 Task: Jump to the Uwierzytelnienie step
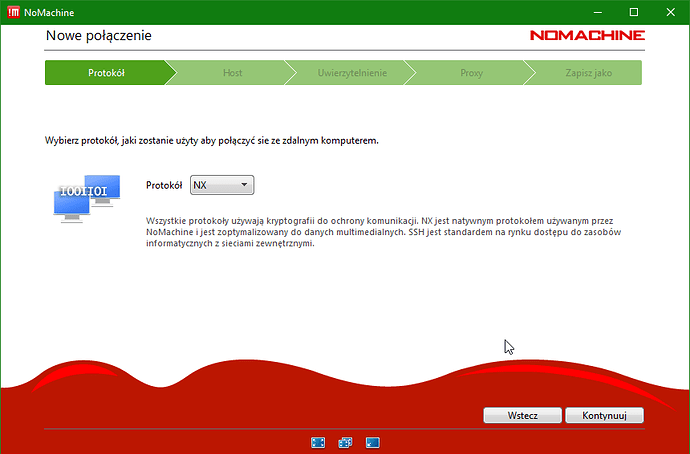pos(352,73)
